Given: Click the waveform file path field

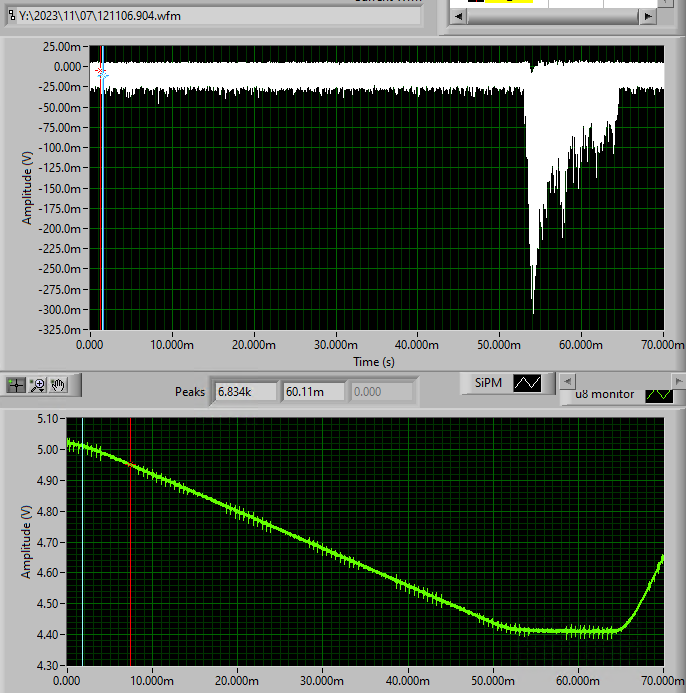Looking at the screenshot, I should coord(218,16).
